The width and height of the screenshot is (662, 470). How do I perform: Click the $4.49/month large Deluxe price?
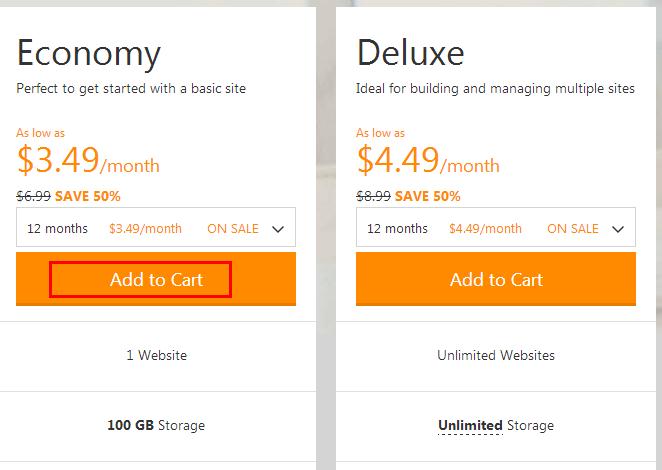pyautogui.click(x=428, y=161)
